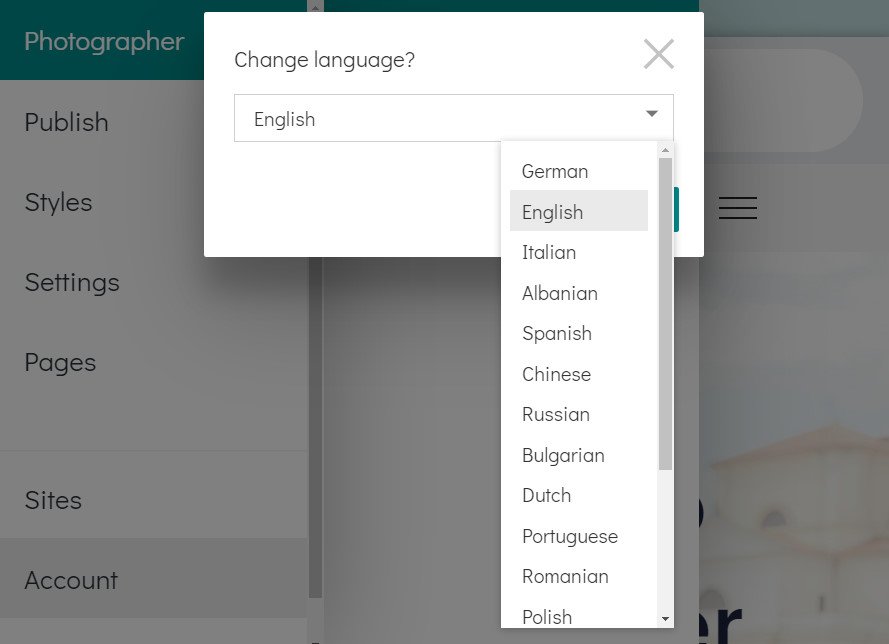Close the Change language dialog
This screenshot has width=889, height=644.
[x=658, y=54]
